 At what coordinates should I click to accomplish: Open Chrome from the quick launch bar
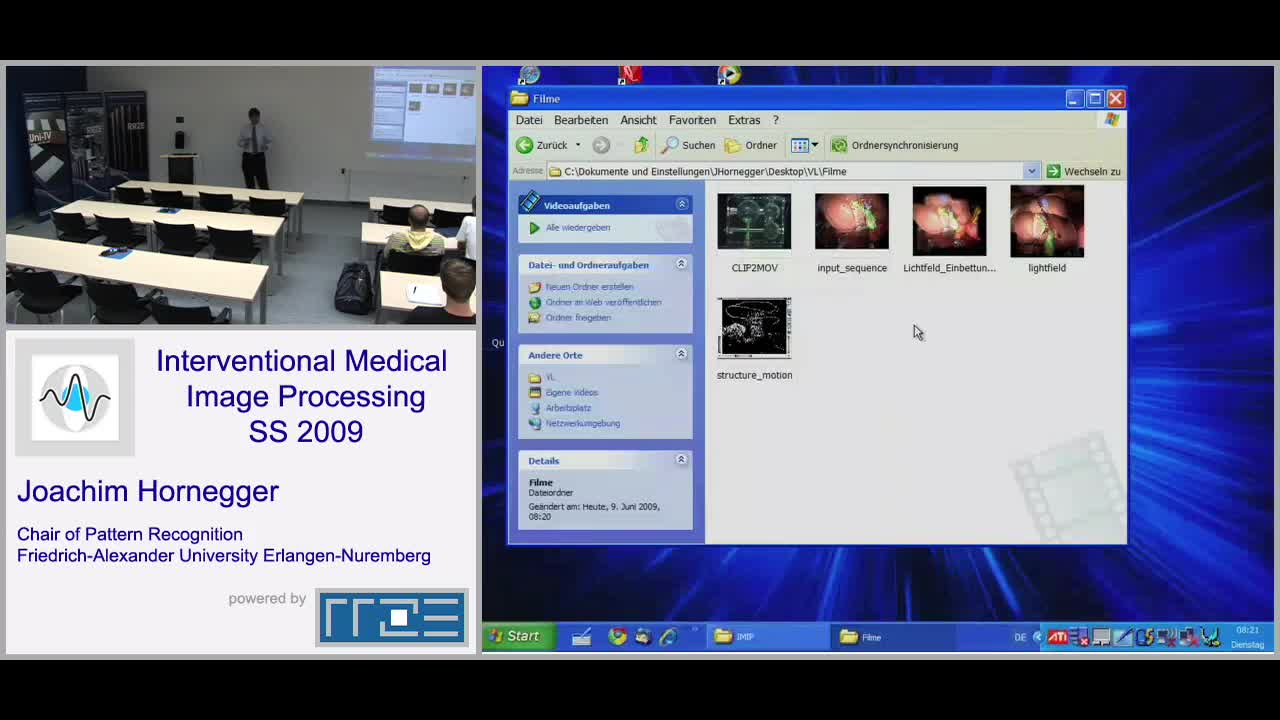pyautogui.click(x=617, y=637)
